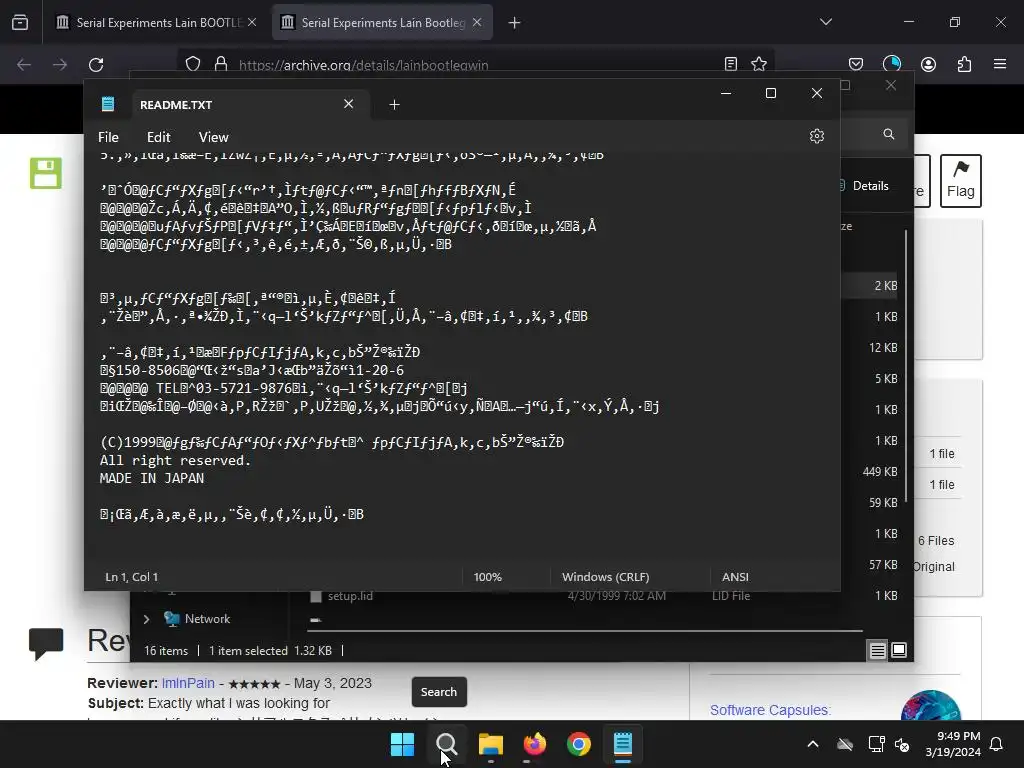Switch Explorer to large icons view
Viewport: 1024px width, 768px height.
tap(899, 650)
